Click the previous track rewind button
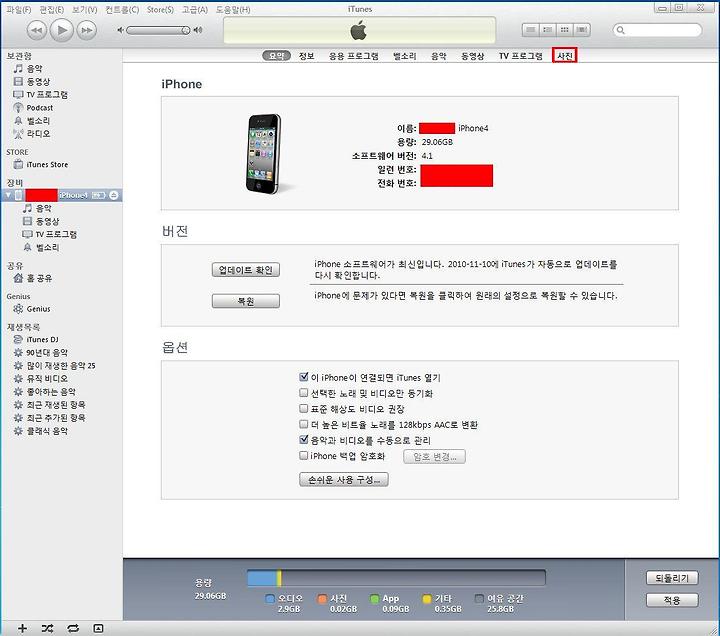The image size is (720, 636). [37, 30]
